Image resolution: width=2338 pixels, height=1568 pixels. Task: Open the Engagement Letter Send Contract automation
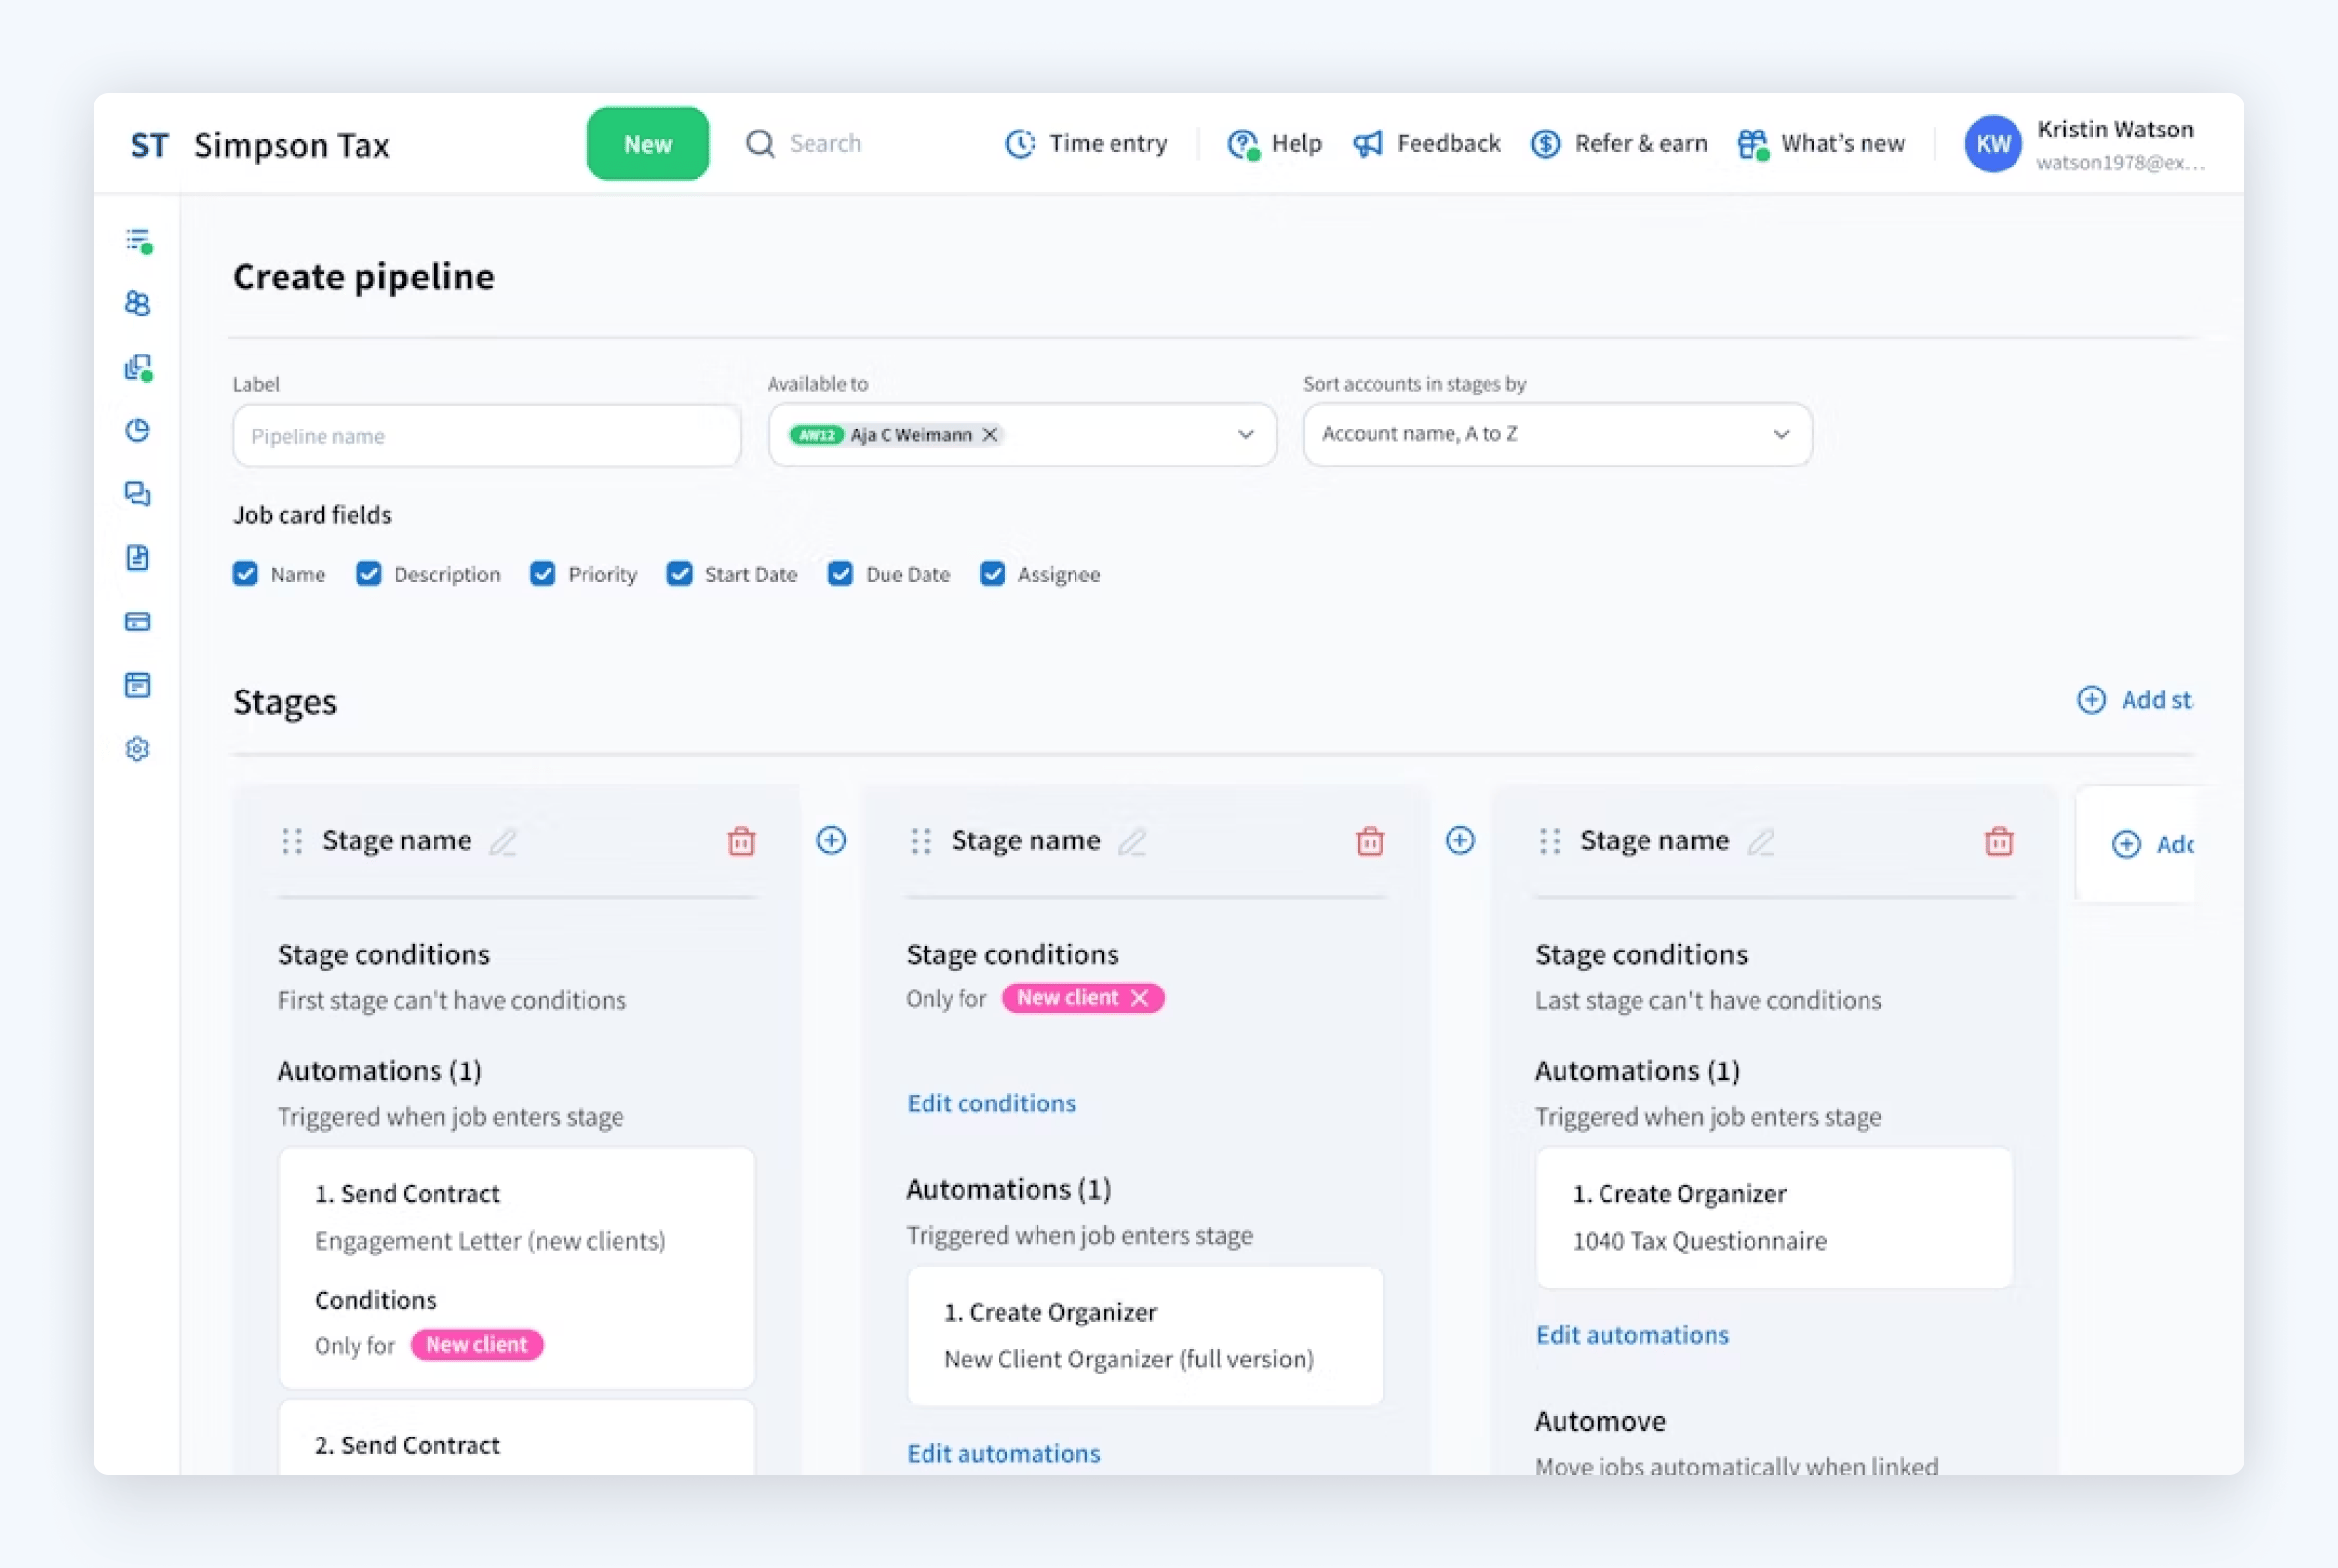[x=516, y=1268]
